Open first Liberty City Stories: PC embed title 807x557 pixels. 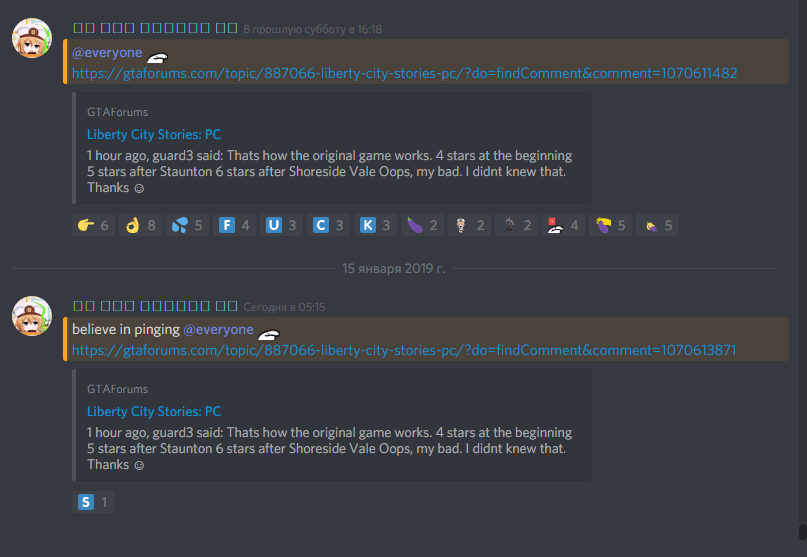click(x=154, y=134)
